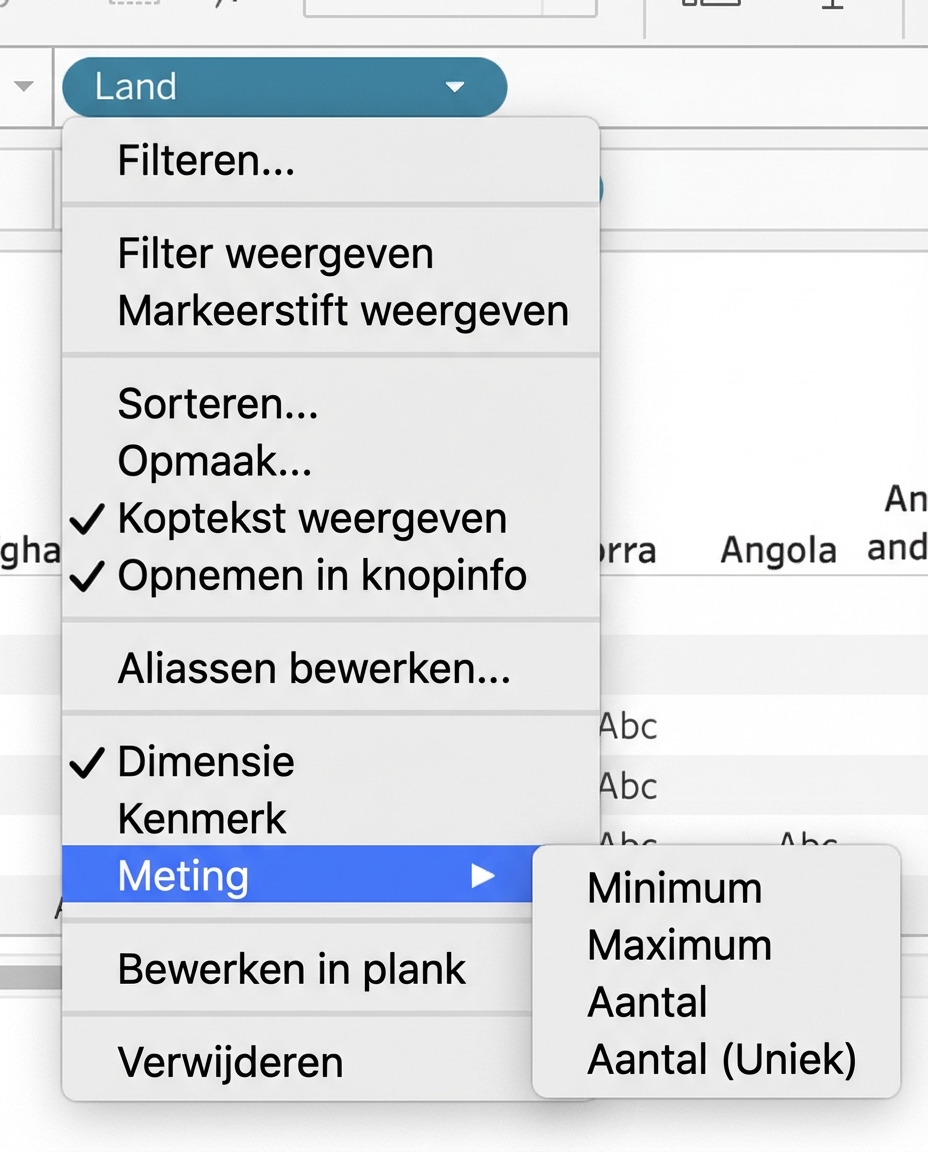Show the filter via Filter weergeven
The image size is (928, 1152).
pyautogui.click(x=276, y=253)
